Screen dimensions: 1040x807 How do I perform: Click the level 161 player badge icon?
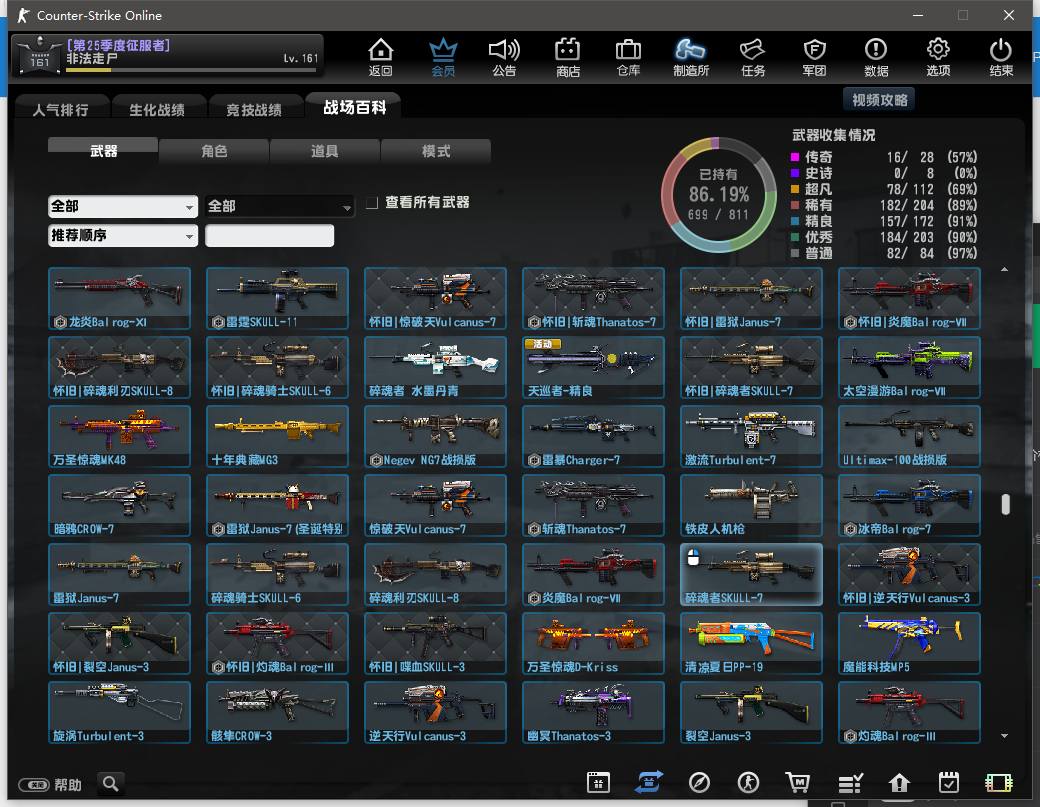click(40, 56)
